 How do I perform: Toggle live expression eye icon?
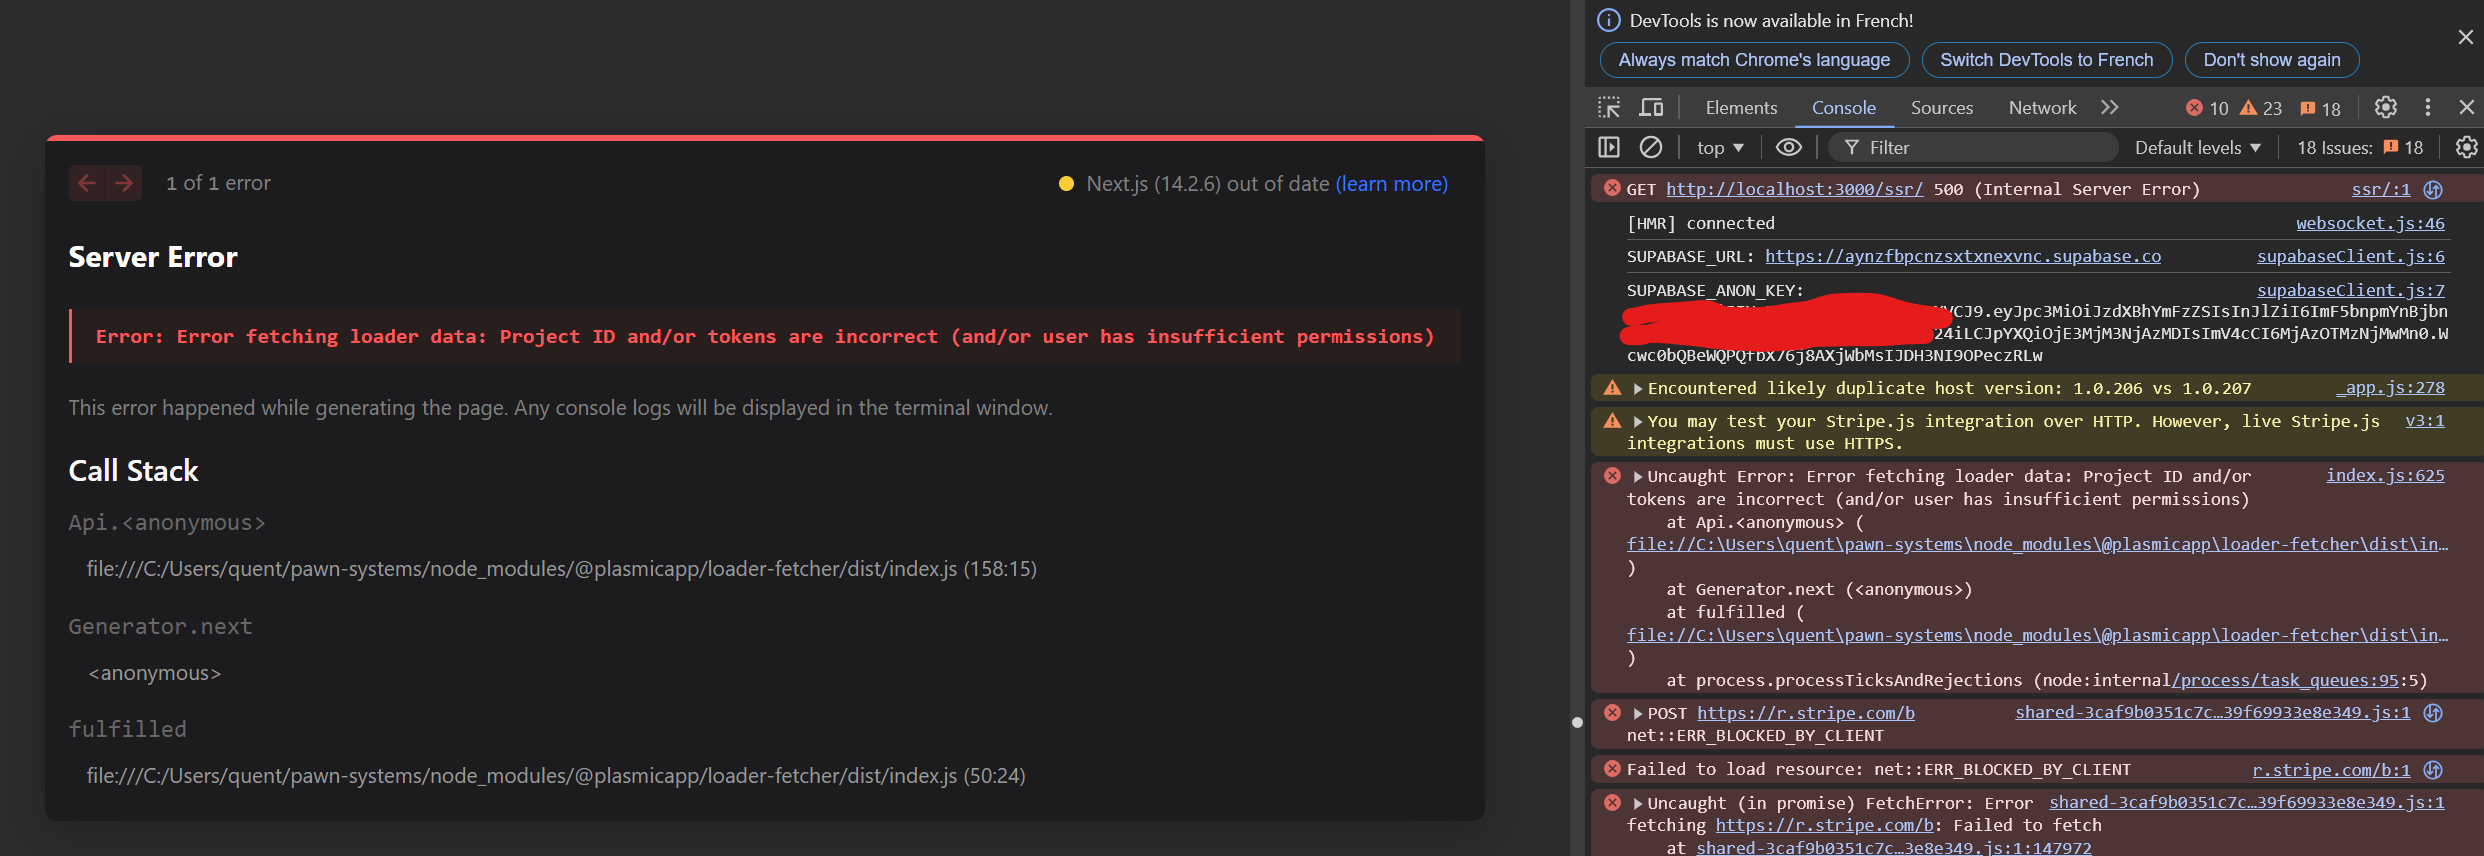(x=1788, y=148)
